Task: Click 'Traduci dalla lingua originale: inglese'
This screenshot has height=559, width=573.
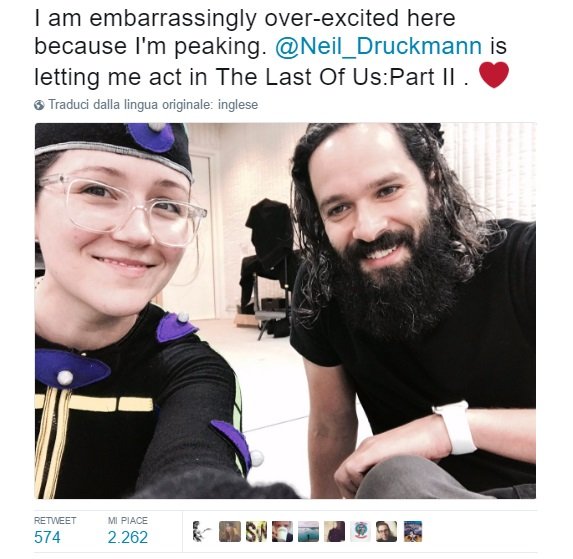Action: [x=153, y=105]
